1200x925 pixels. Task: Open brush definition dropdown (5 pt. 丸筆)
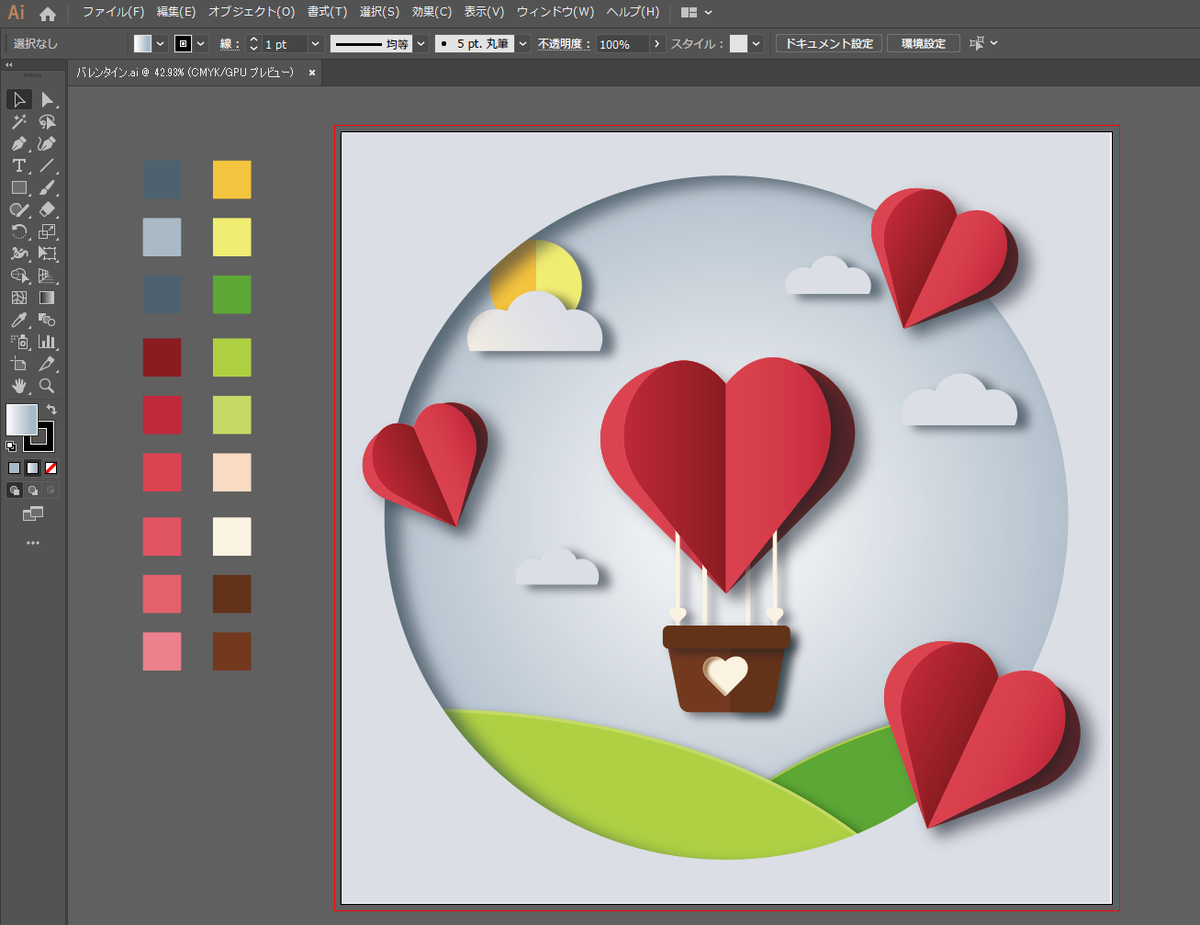[522, 44]
